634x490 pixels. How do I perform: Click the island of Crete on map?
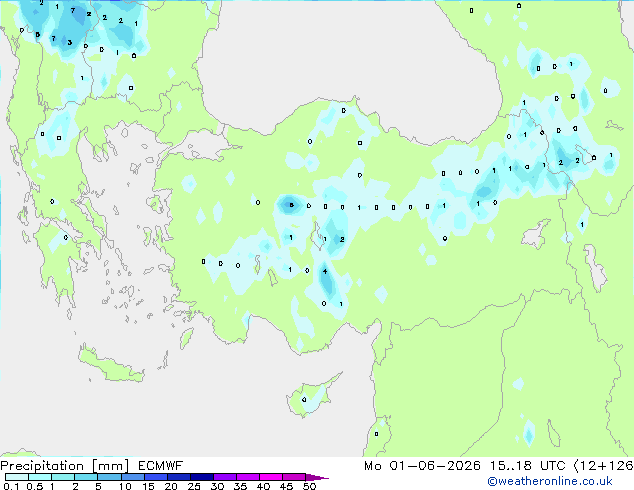click(x=110, y=365)
